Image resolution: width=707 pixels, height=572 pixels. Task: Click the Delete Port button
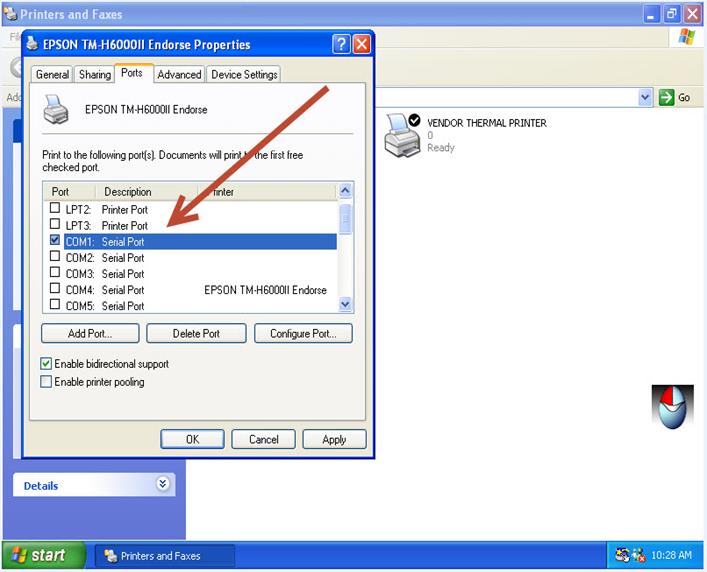[x=196, y=334]
